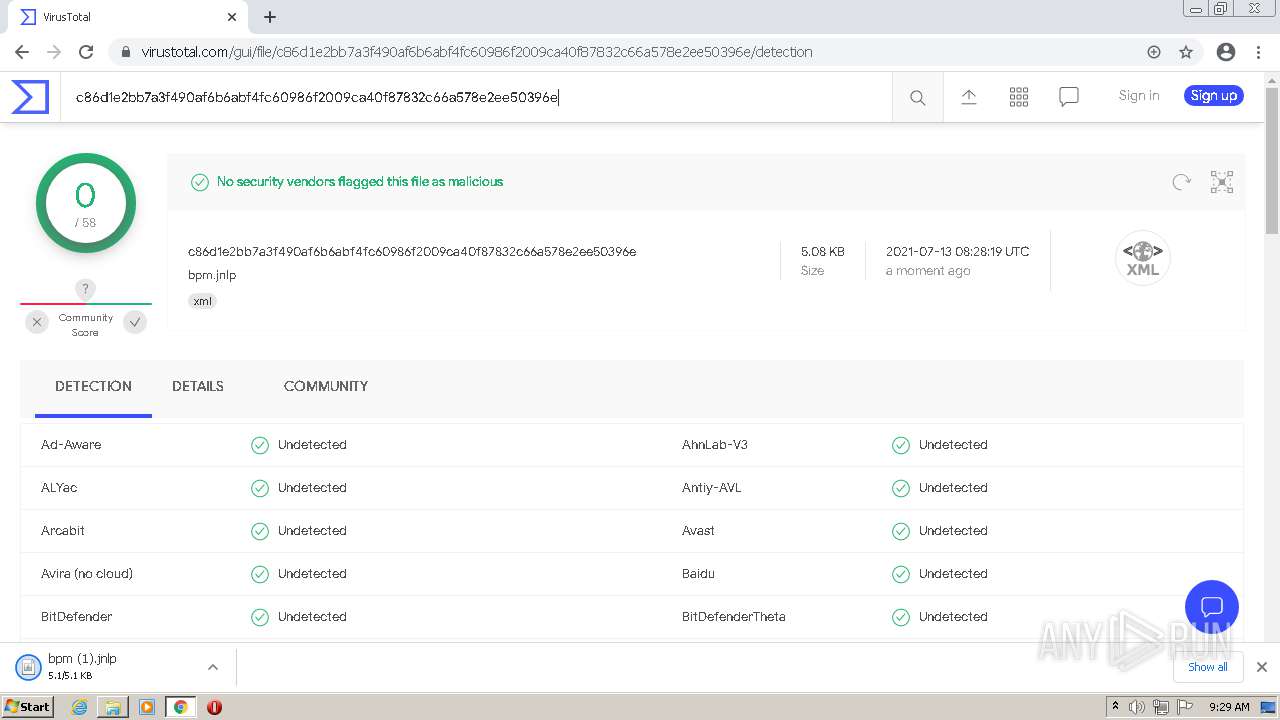Open the comments speech bubble icon
This screenshot has width=1280, height=720.
tap(1069, 97)
